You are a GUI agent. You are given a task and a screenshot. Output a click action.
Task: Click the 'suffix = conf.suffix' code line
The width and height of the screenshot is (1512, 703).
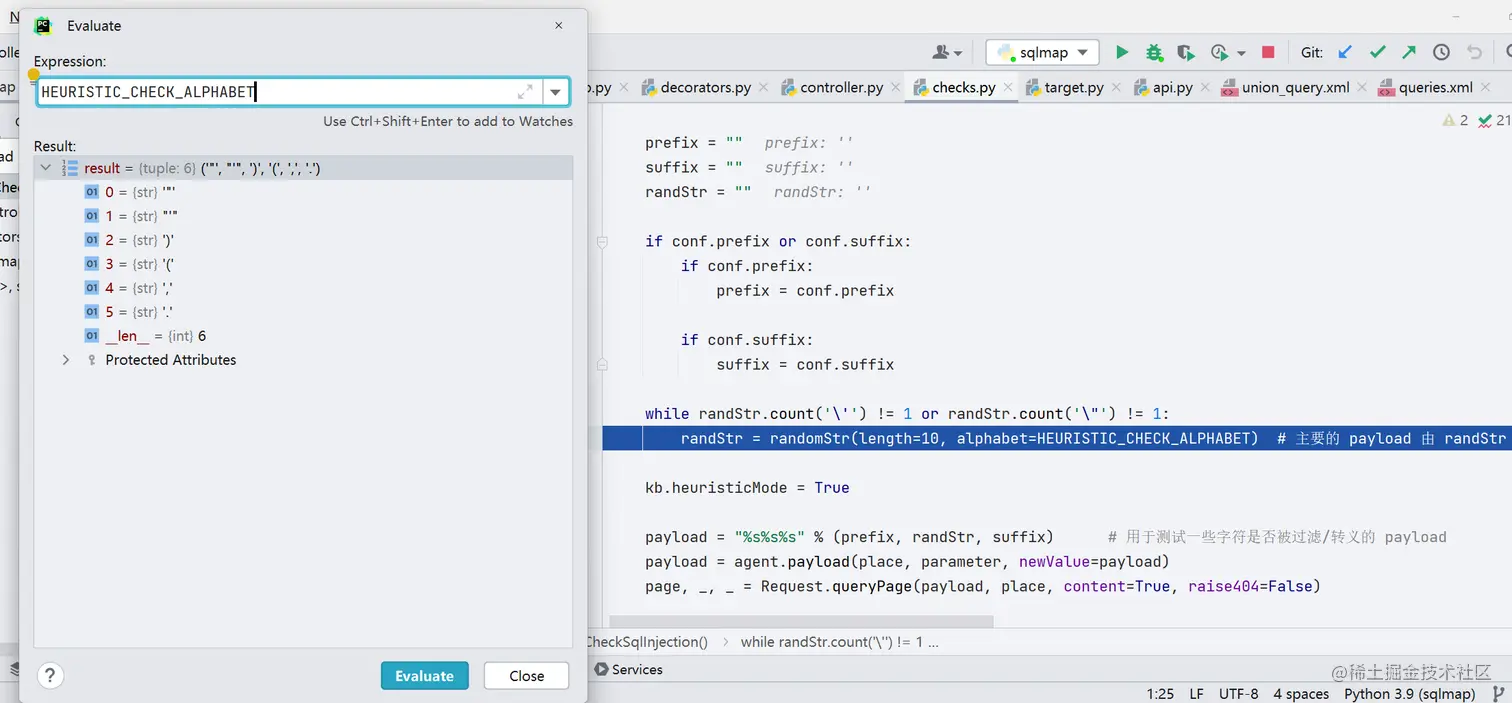click(x=805, y=364)
